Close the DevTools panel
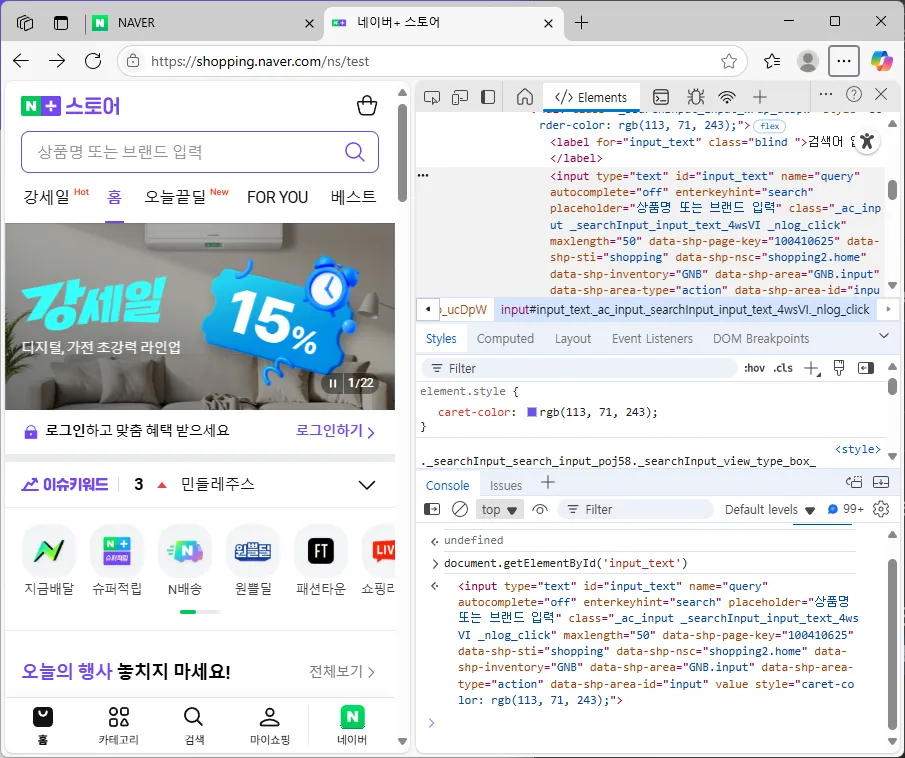The image size is (905, 758). [x=881, y=94]
